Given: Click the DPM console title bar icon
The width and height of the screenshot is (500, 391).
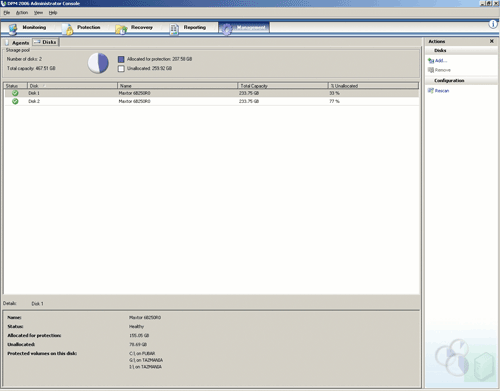Looking at the screenshot, I should tap(3, 3).
